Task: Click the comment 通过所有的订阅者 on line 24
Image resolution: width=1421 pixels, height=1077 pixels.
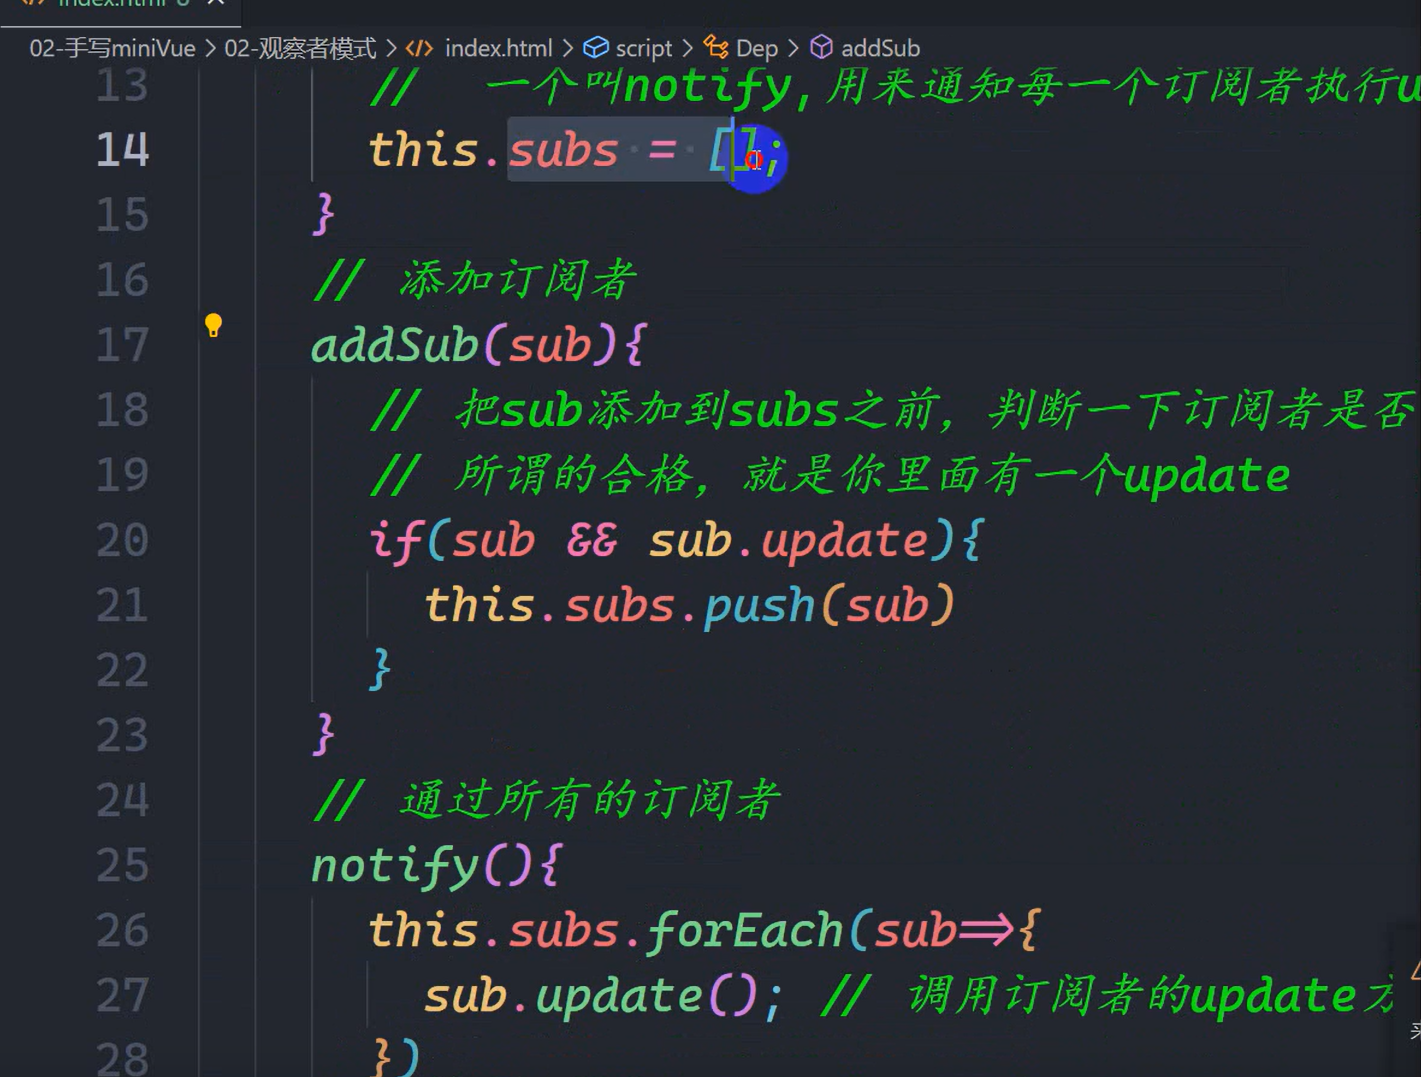Action: 589,800
